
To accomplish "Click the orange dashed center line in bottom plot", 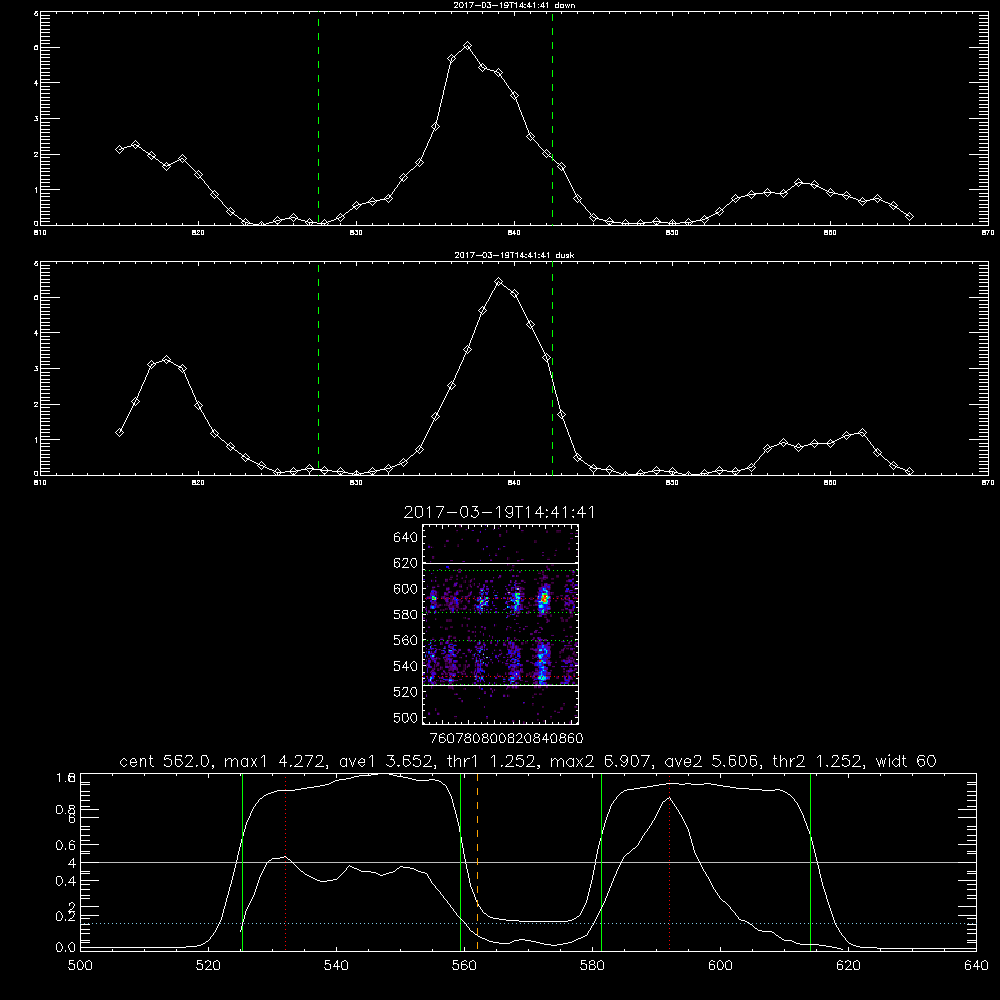I will click(x=478, y=862).
